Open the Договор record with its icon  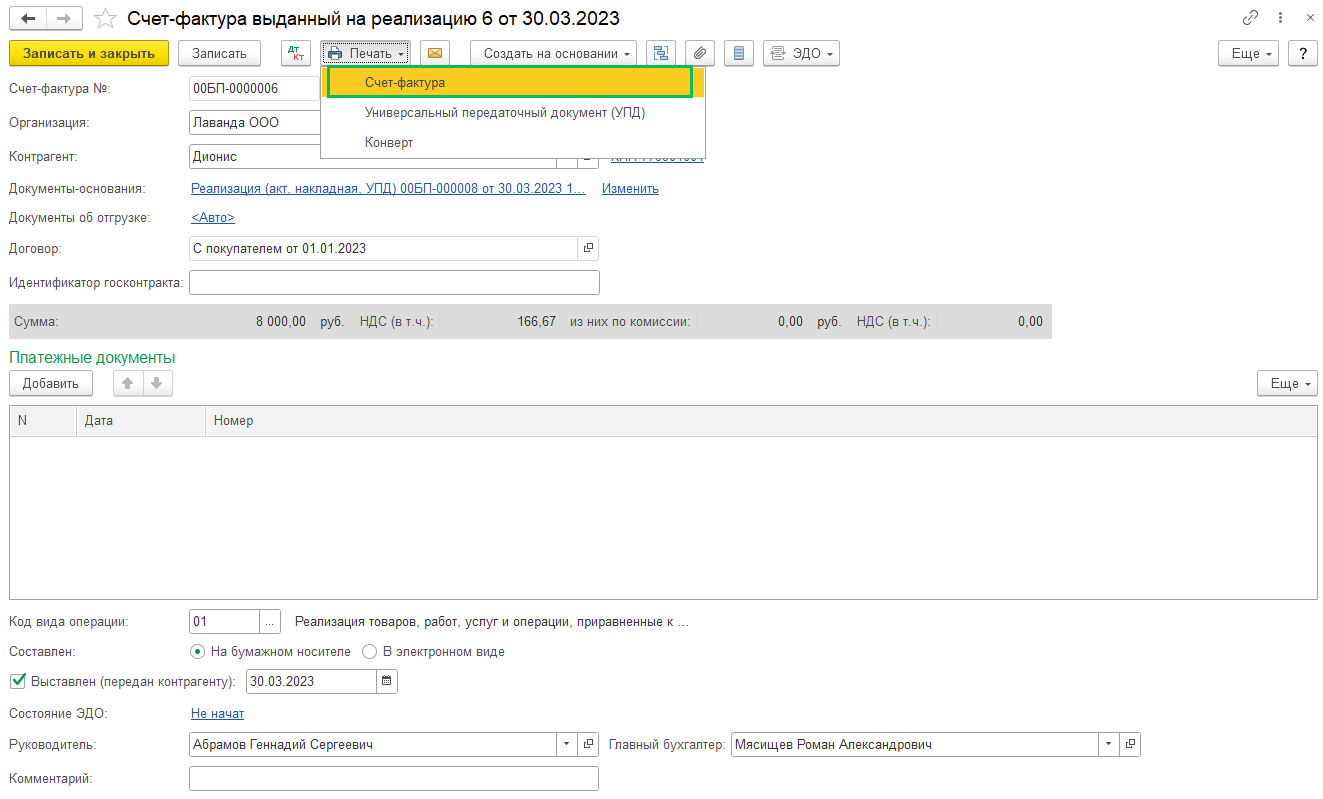(x=589, y=248)
